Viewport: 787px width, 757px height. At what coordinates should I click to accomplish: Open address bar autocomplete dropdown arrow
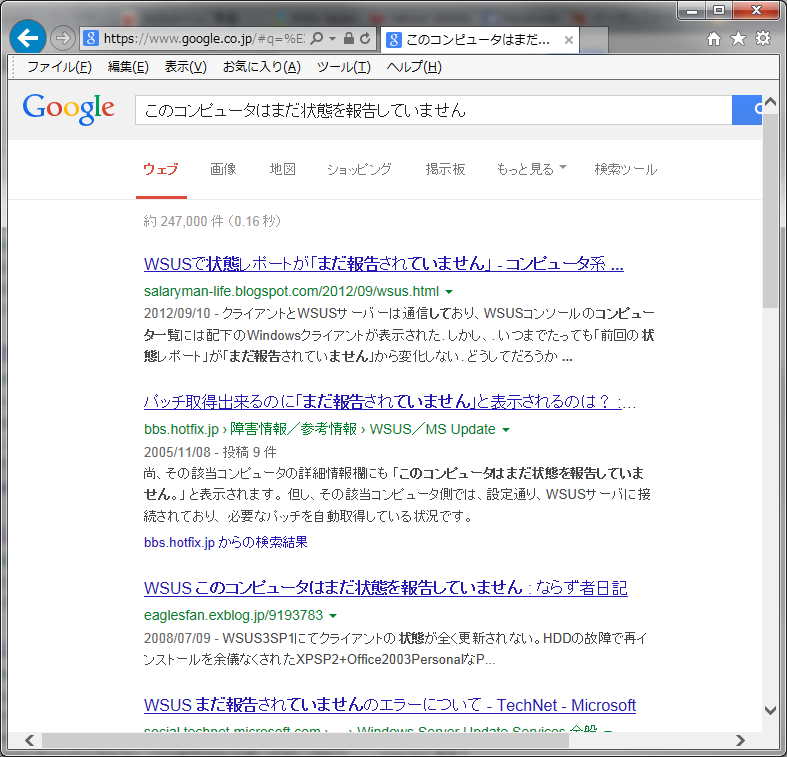332,38
